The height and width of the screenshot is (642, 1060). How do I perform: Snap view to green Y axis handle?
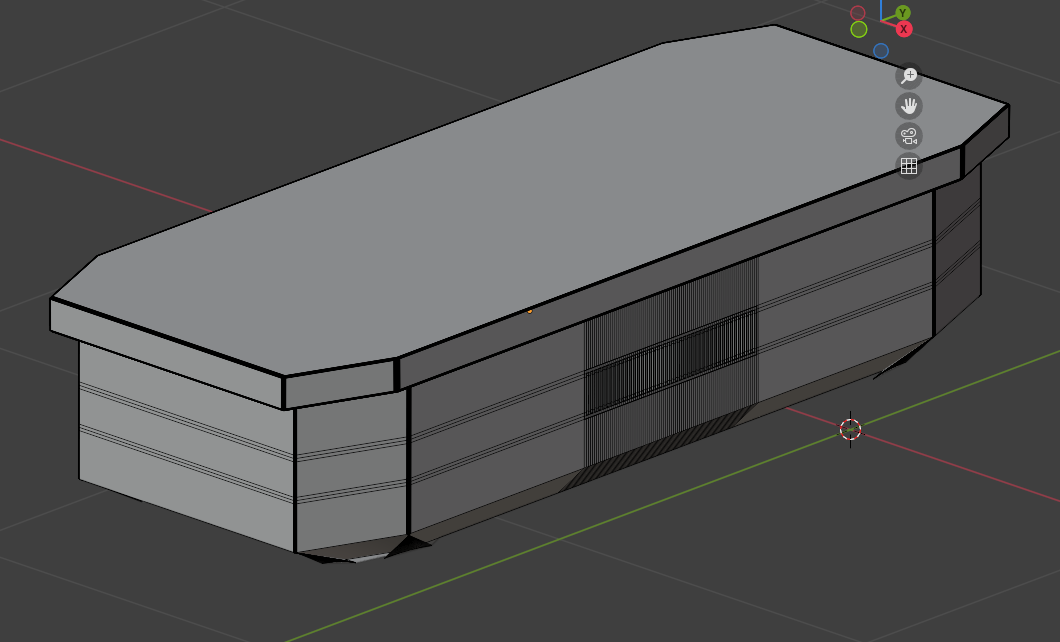903,13
